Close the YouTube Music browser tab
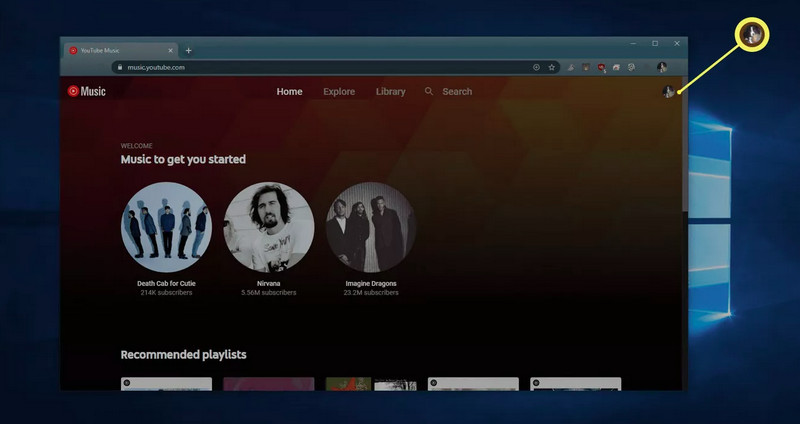Screen dimensions: 800x424 [x=170, y=51]
